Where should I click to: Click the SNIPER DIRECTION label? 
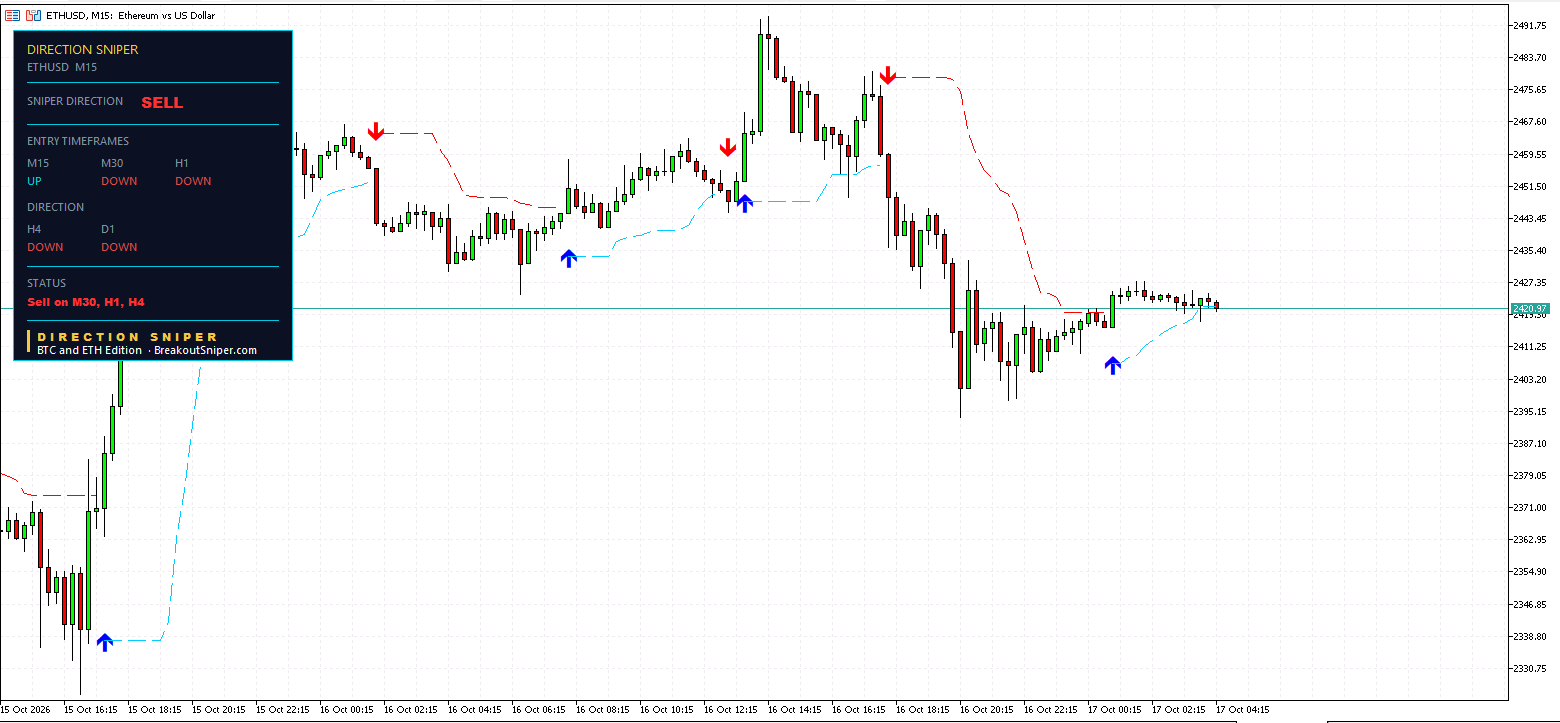pyautogui.click(x=75, y=101)
